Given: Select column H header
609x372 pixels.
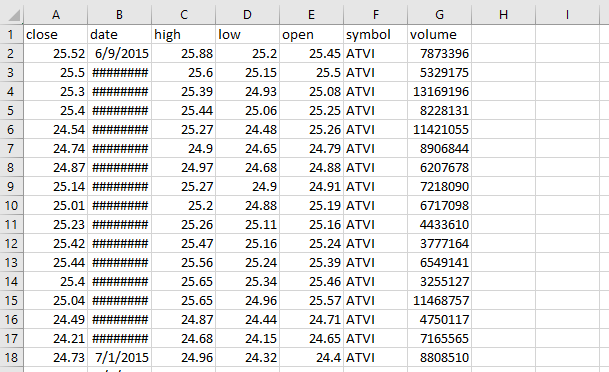Looking at the screenshot, I should pyautogui.click(x=503, y=15).
